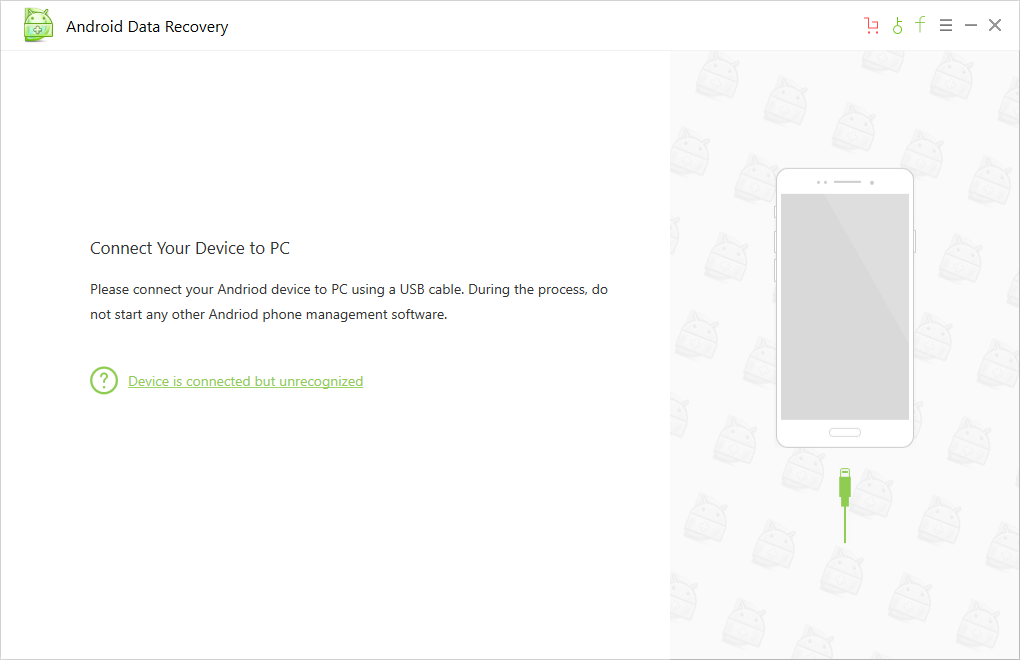Select the minimize icon in the title bar

pos(970,24)
